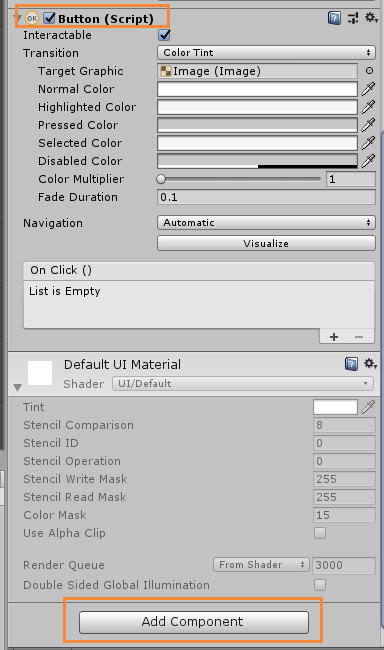Click the Color Multiplier value field
This screenshot has height=650, width=384.
click(351, 179)
